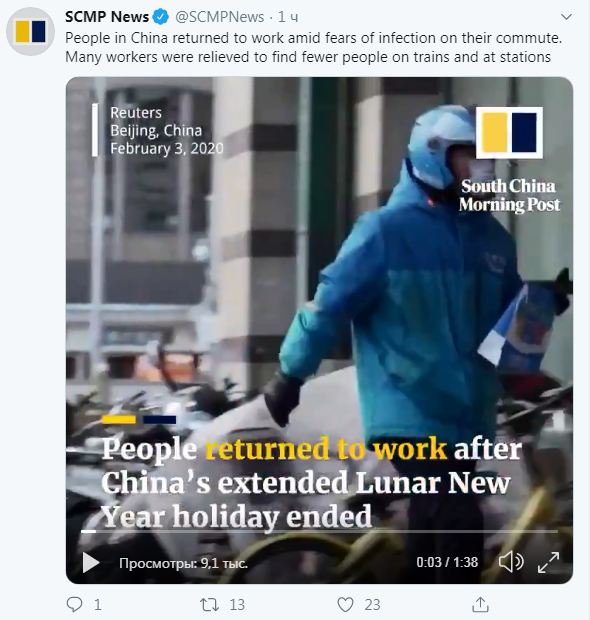
Task: Click the like count 23
Action: pyautogui.click(x=373, y=605)
